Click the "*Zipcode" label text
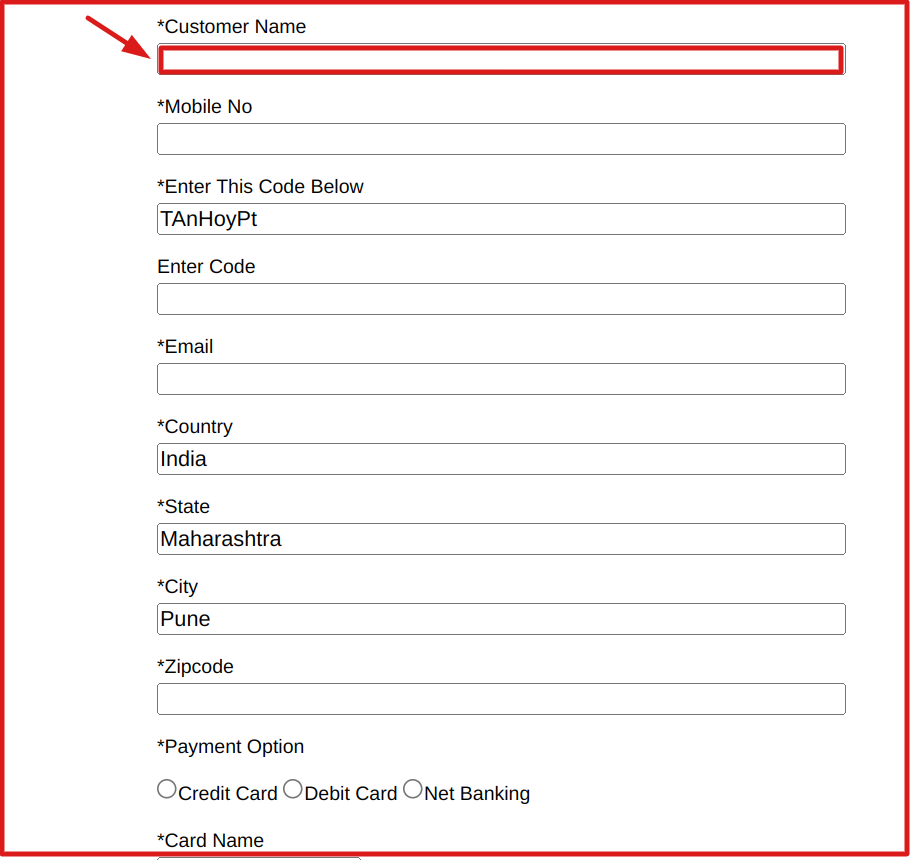The image size is (918, 860). point(195,667)
